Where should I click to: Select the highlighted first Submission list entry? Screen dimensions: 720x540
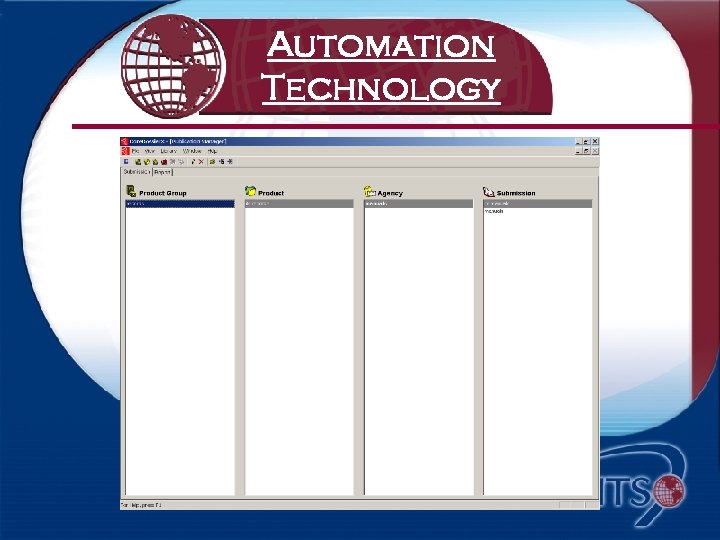pyautogui.click(x=538, y=203)
